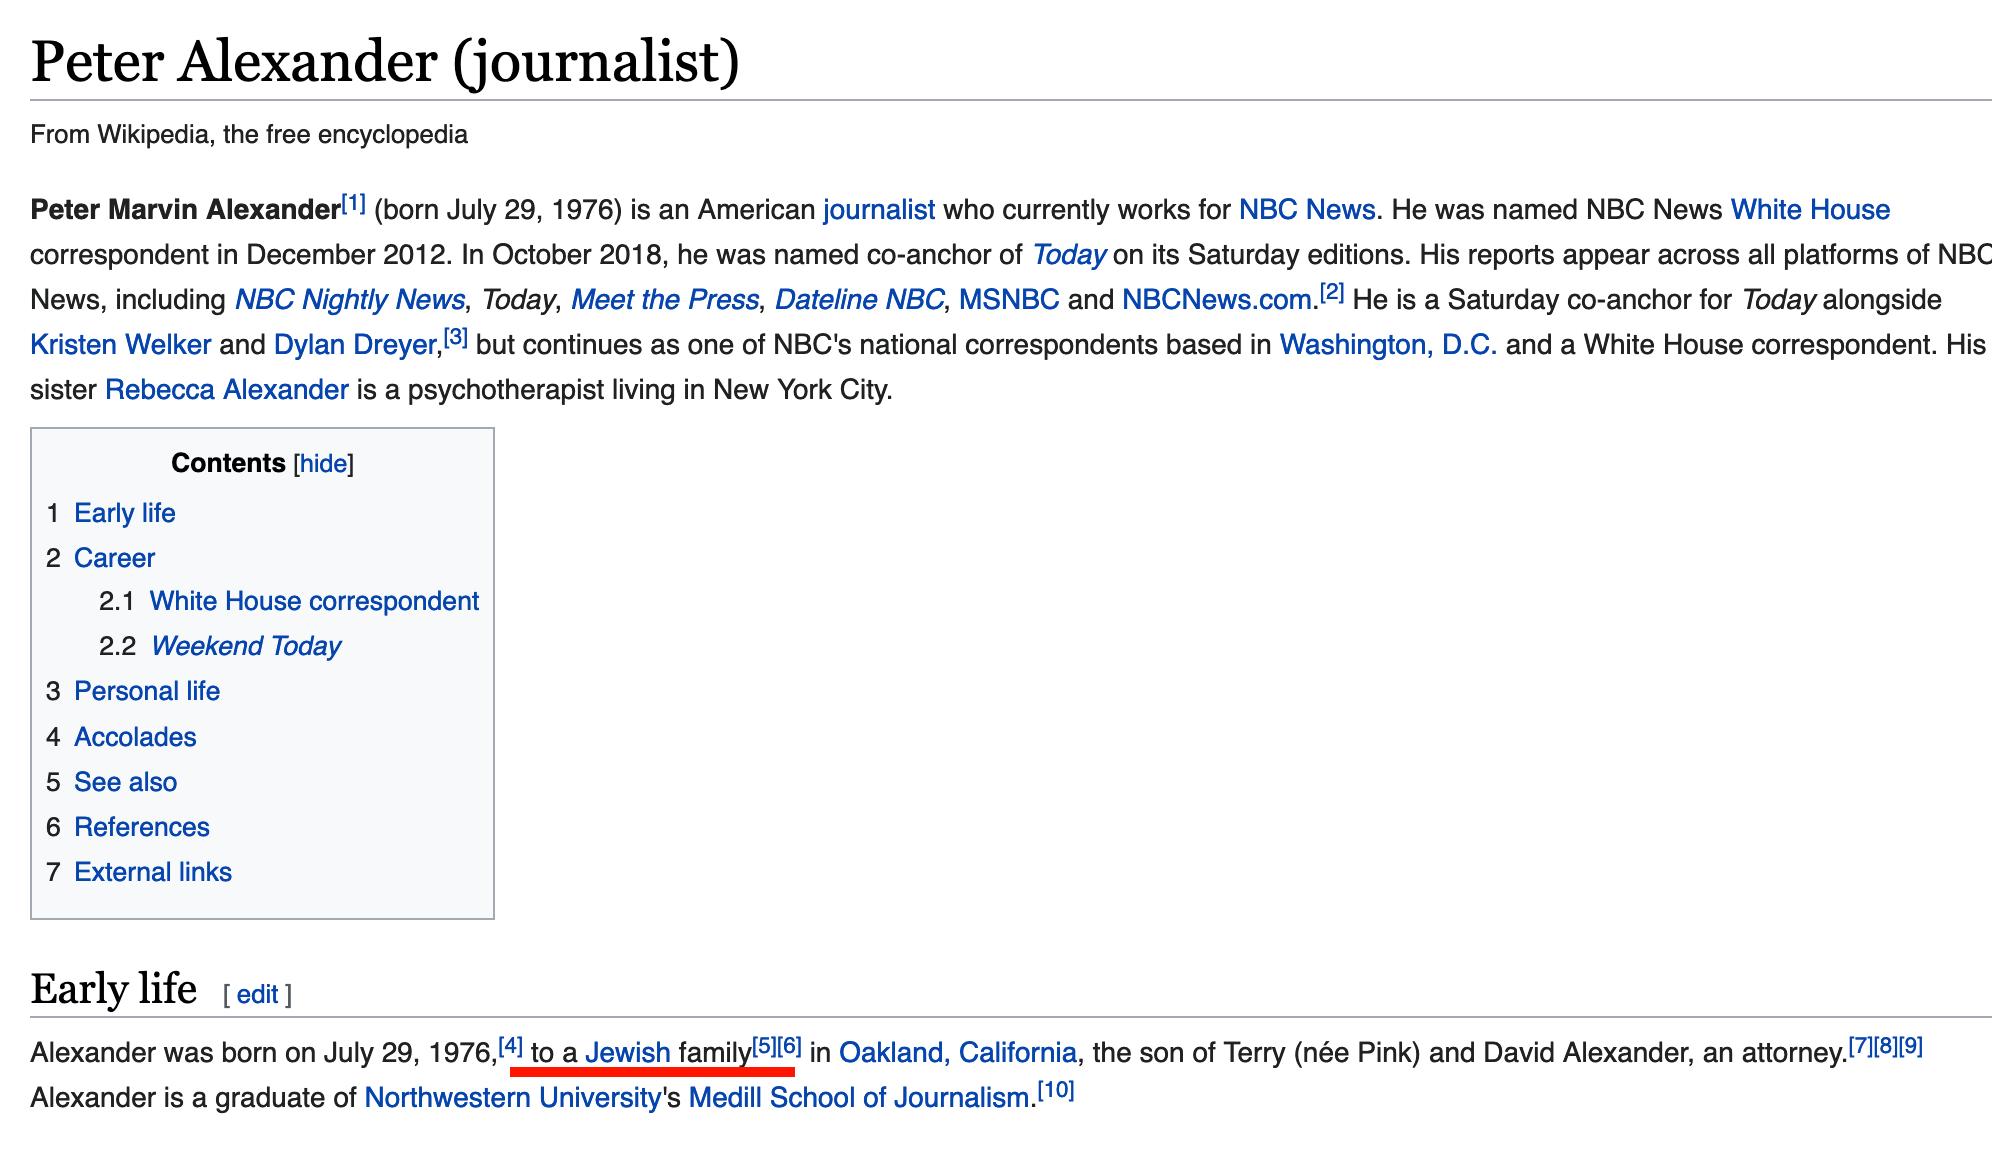Jump to citation [10] after Medill School

pyautogui.click(x=1055, y=1091)
